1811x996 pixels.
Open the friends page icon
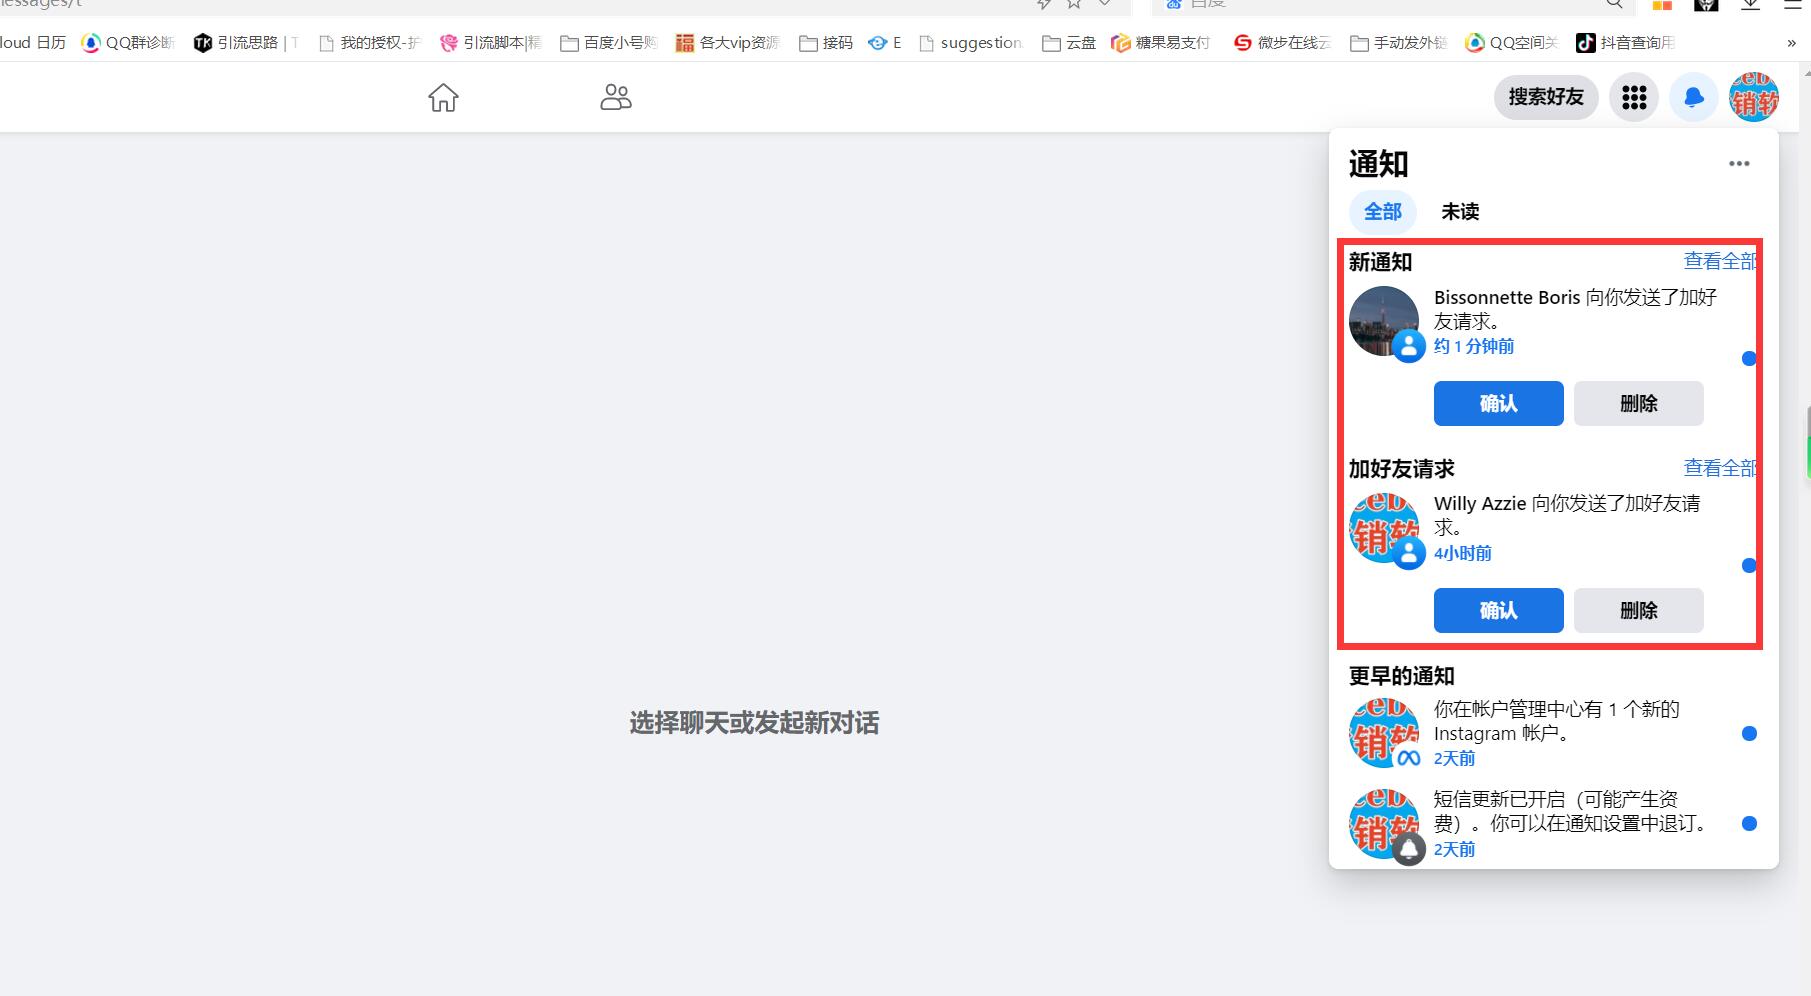coord(615,97)
